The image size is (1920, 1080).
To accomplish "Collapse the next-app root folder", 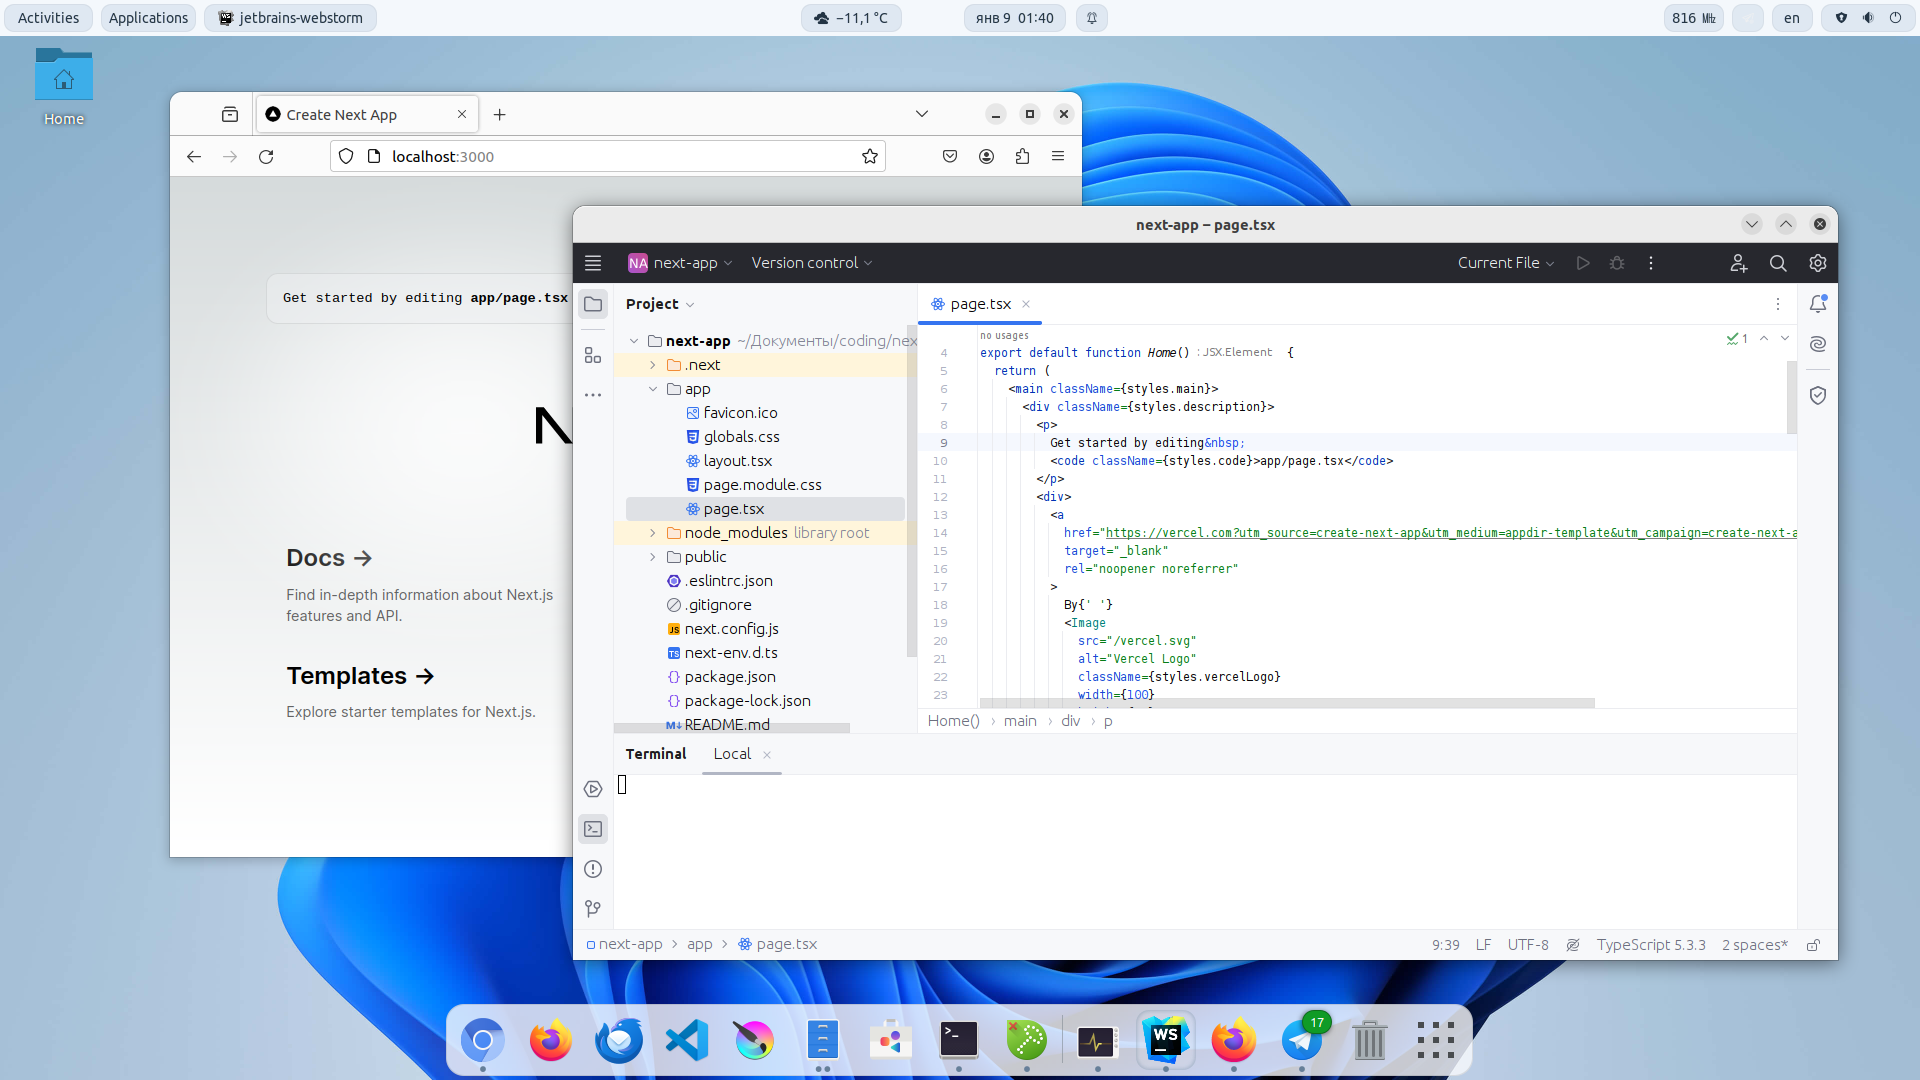I will pos(634,341).
